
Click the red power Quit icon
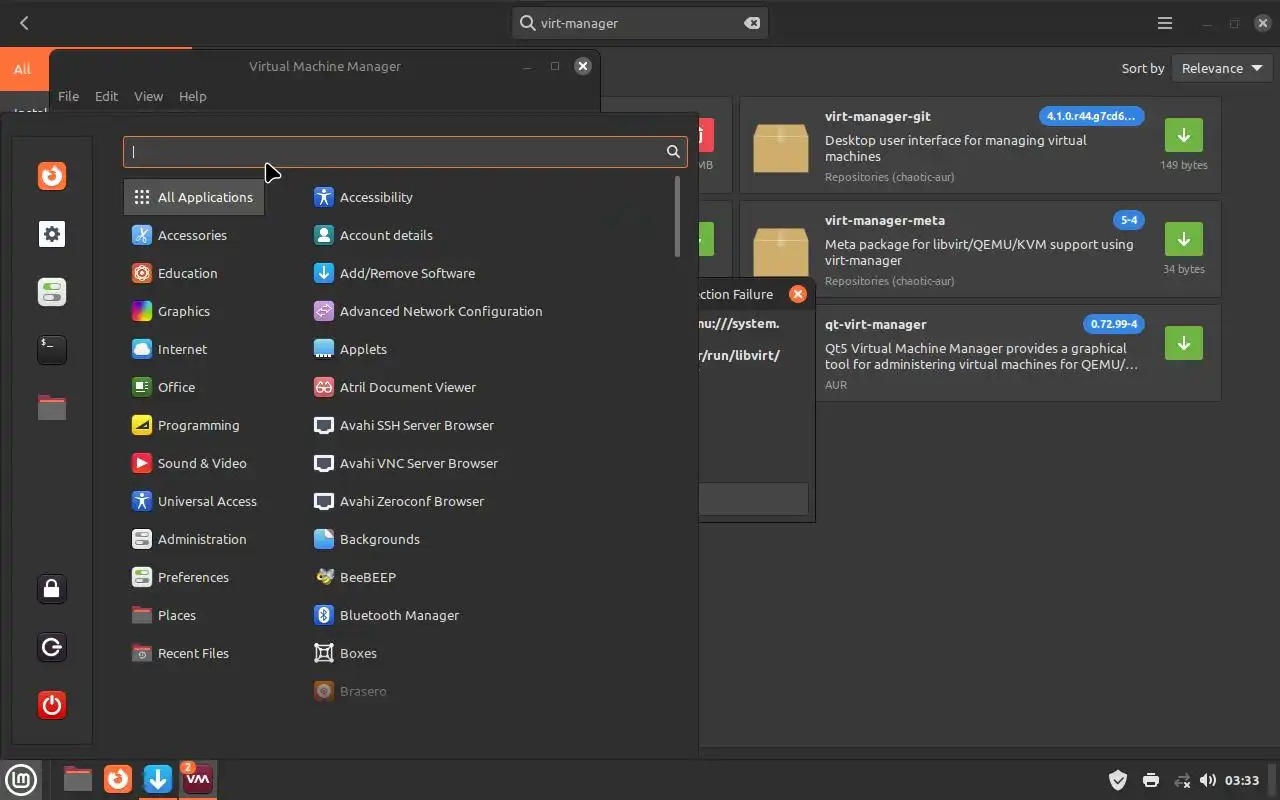click(52, 705)
